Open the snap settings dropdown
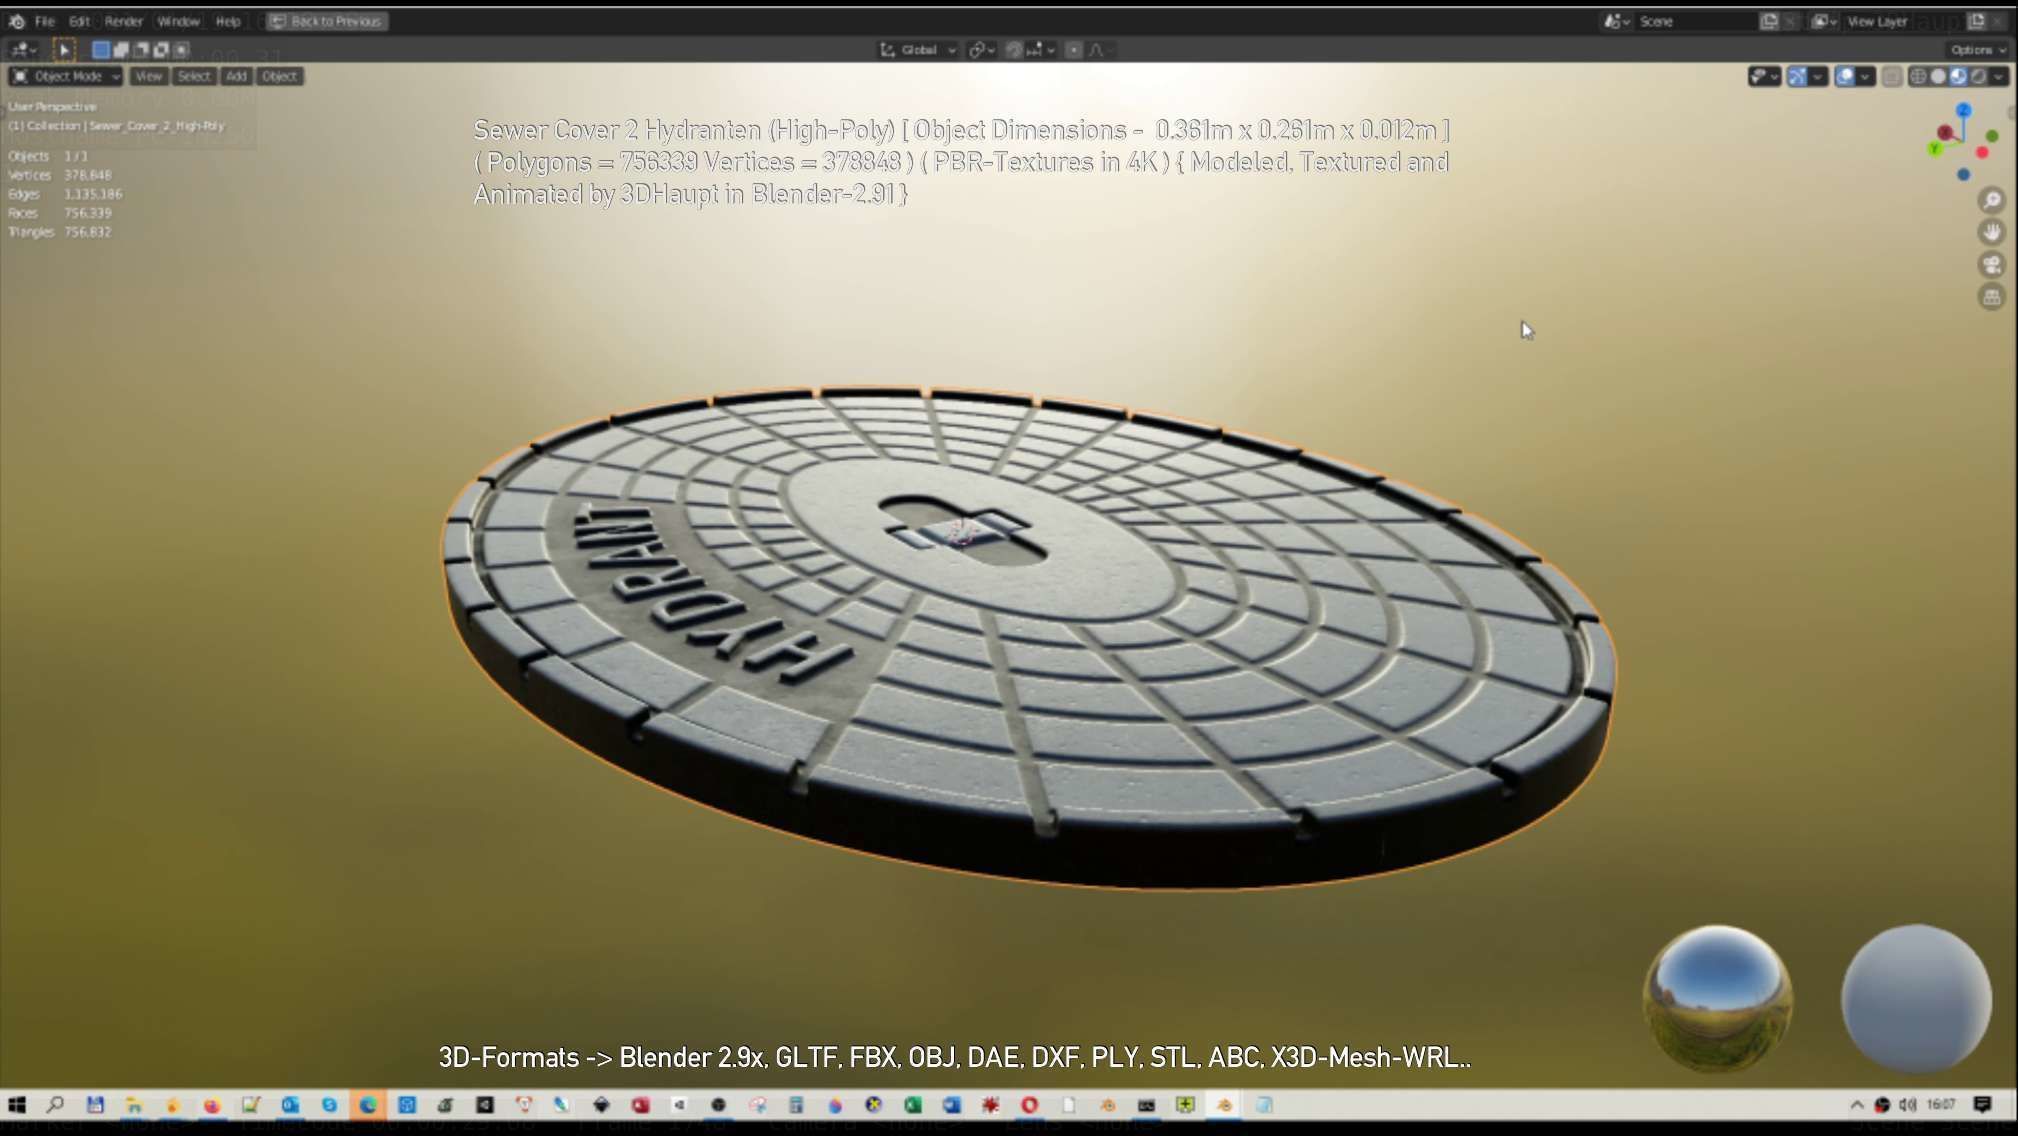The width and height of the screenshot is (2018, 1136). [1041, 49]
